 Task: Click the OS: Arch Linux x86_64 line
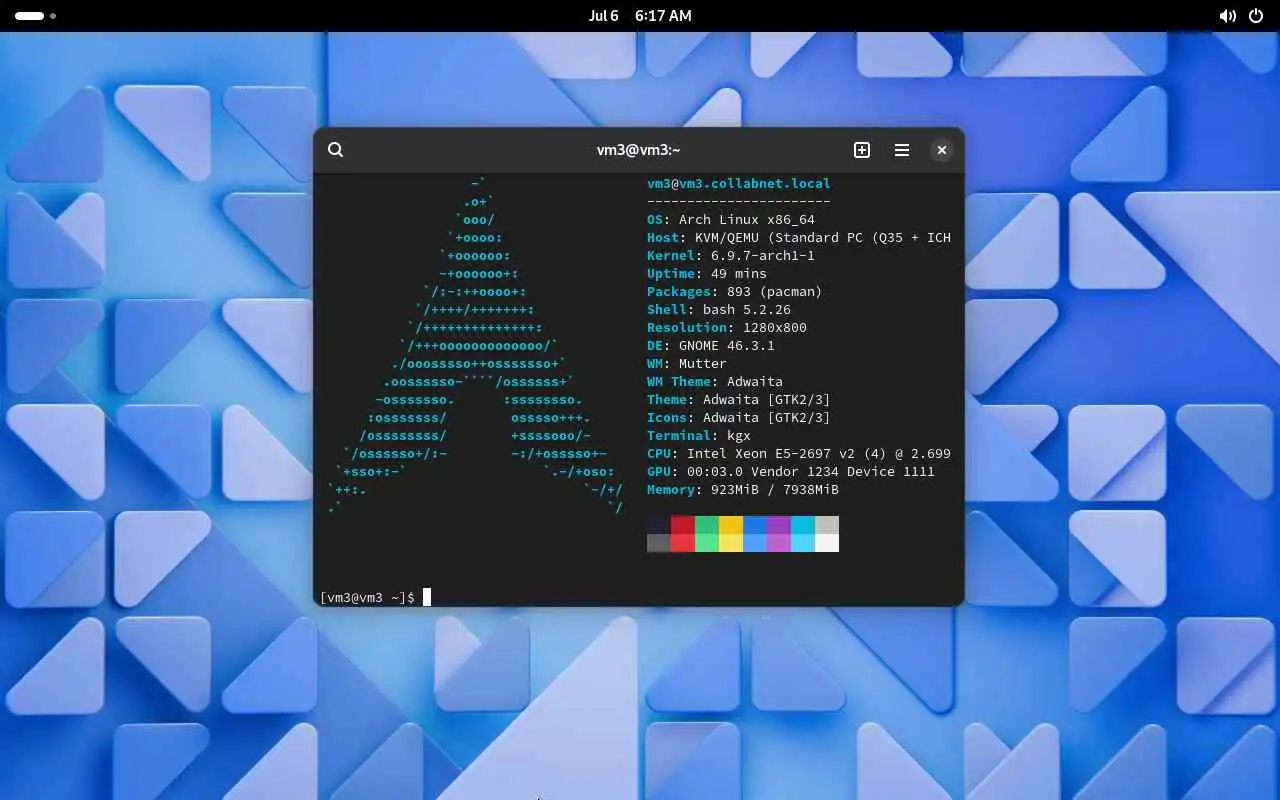(731, 219)
